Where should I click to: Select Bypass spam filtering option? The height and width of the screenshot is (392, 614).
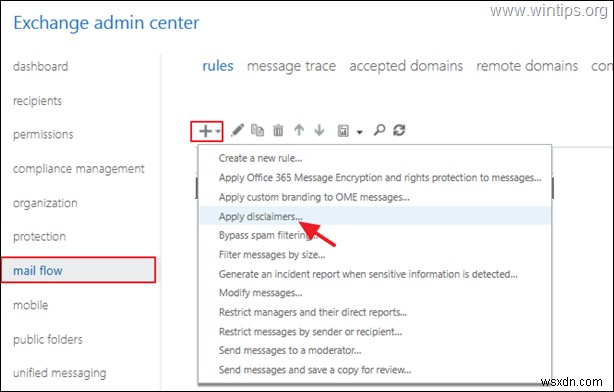tap(268, 235)
